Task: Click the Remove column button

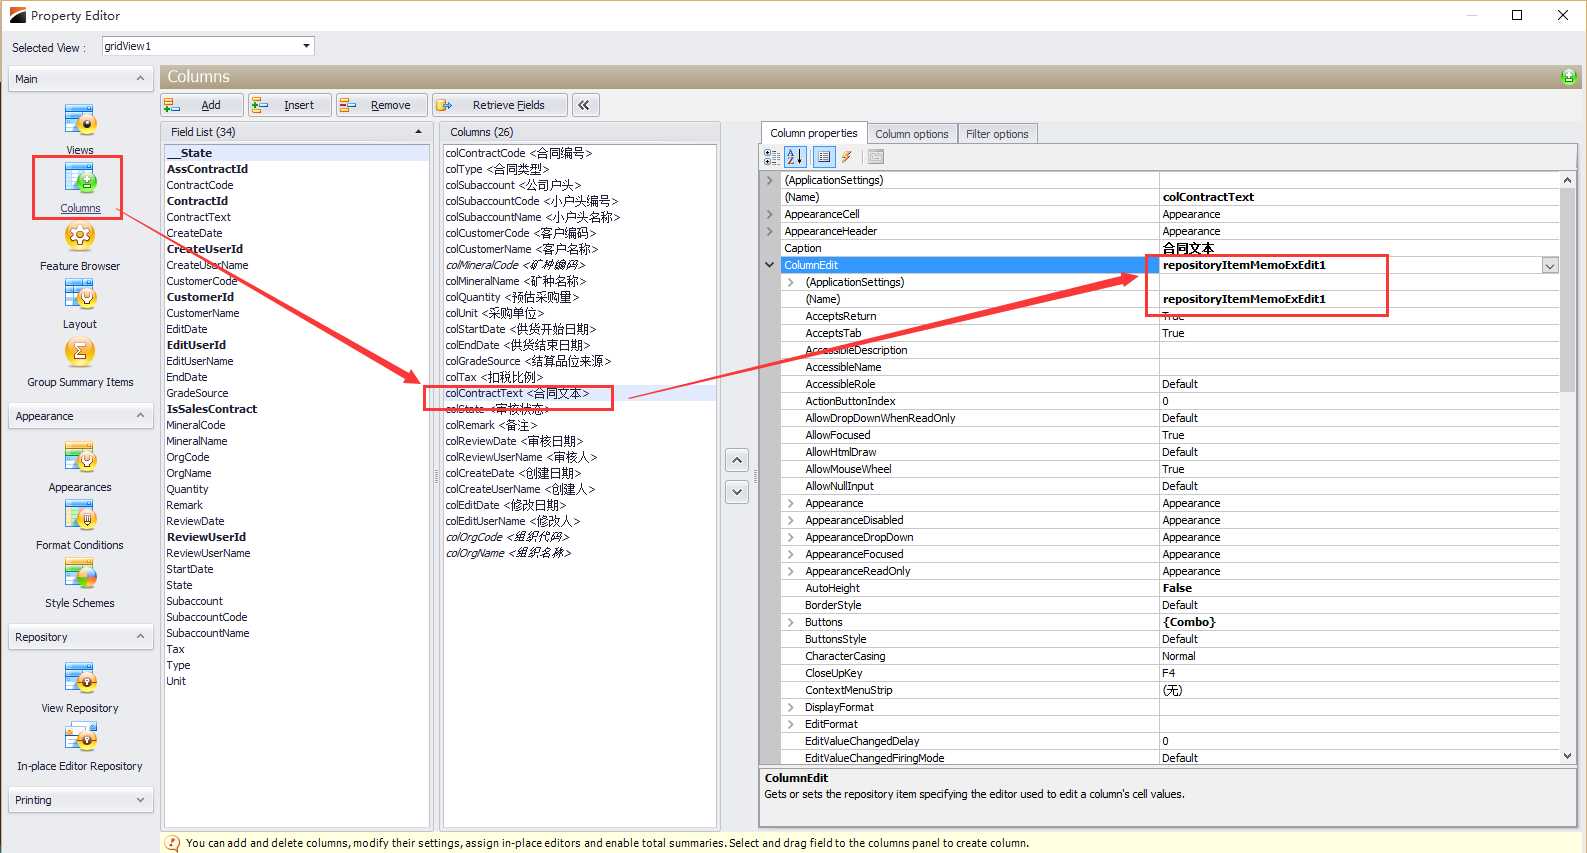Action: click(381, 105)
